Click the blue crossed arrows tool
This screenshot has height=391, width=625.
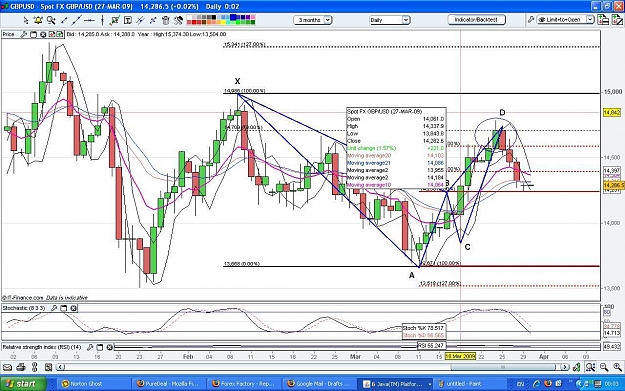click(153, 20)
